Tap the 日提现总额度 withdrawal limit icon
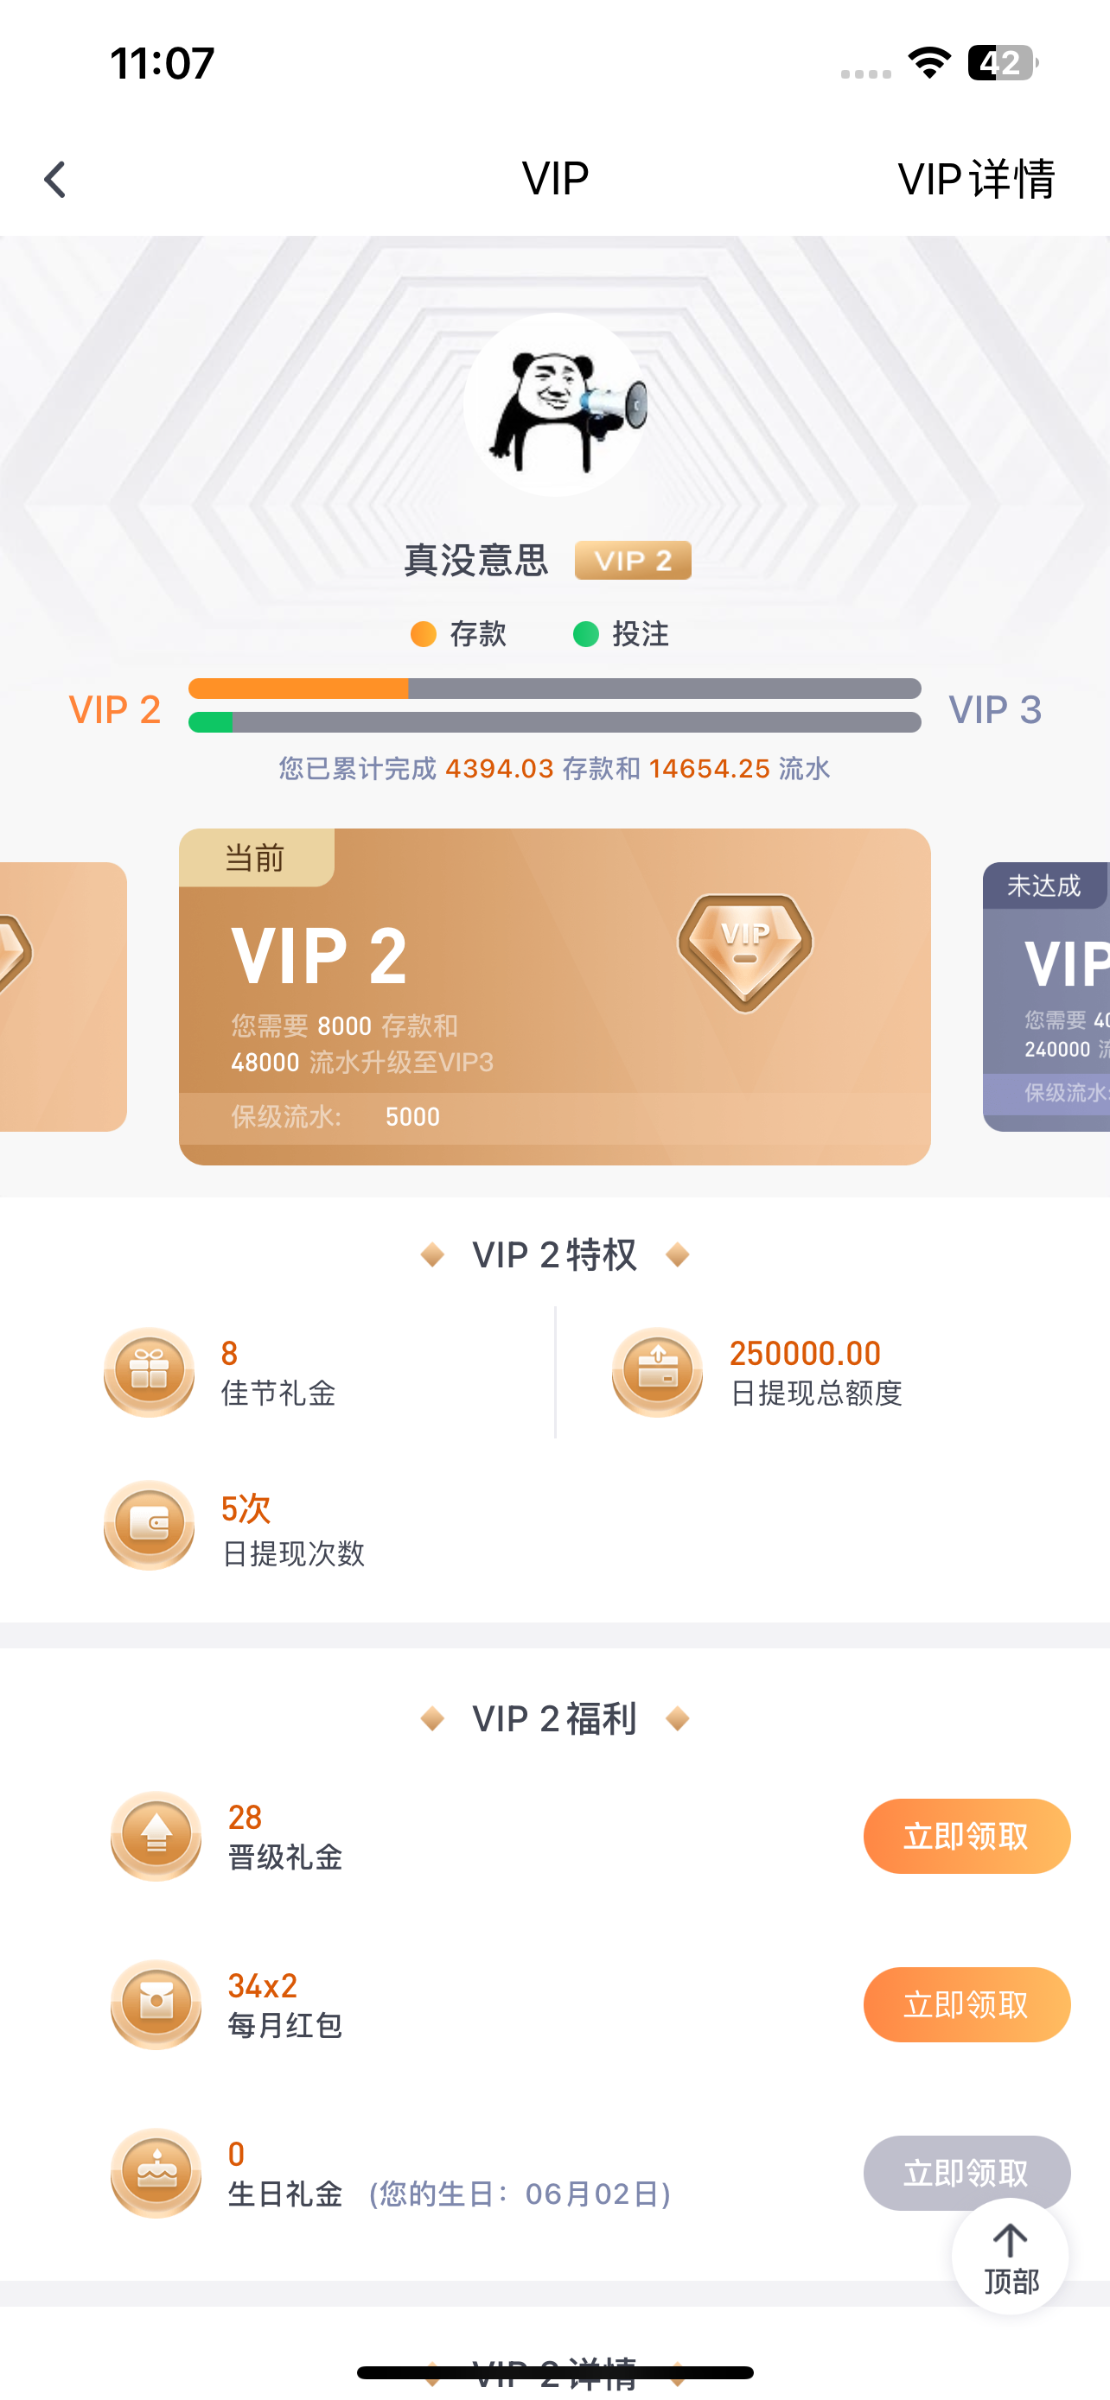The image size is (1110, 2400). point(657,1371)
